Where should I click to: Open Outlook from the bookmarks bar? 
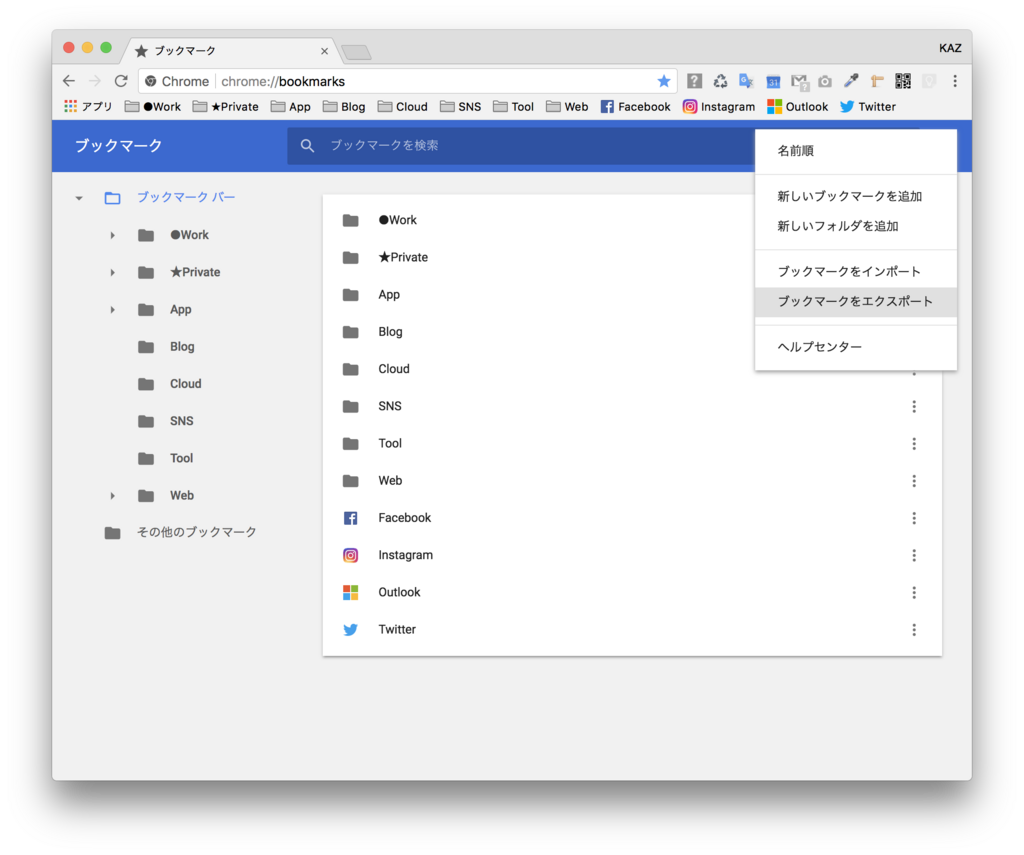coord(797,106)
